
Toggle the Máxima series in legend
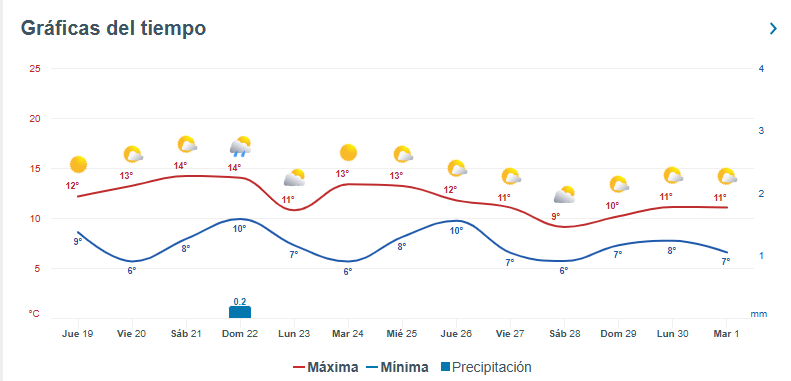[326, 367]
